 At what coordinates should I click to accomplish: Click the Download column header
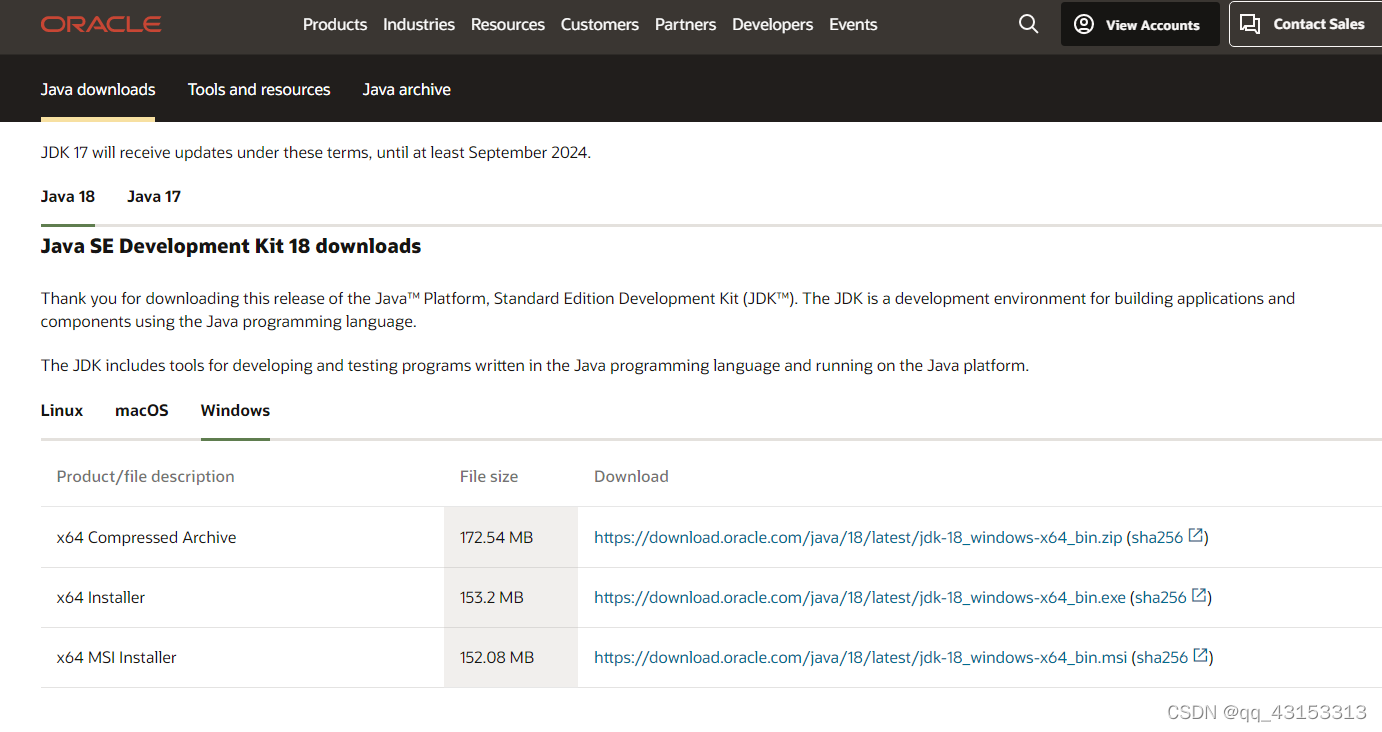coord(631,476)
